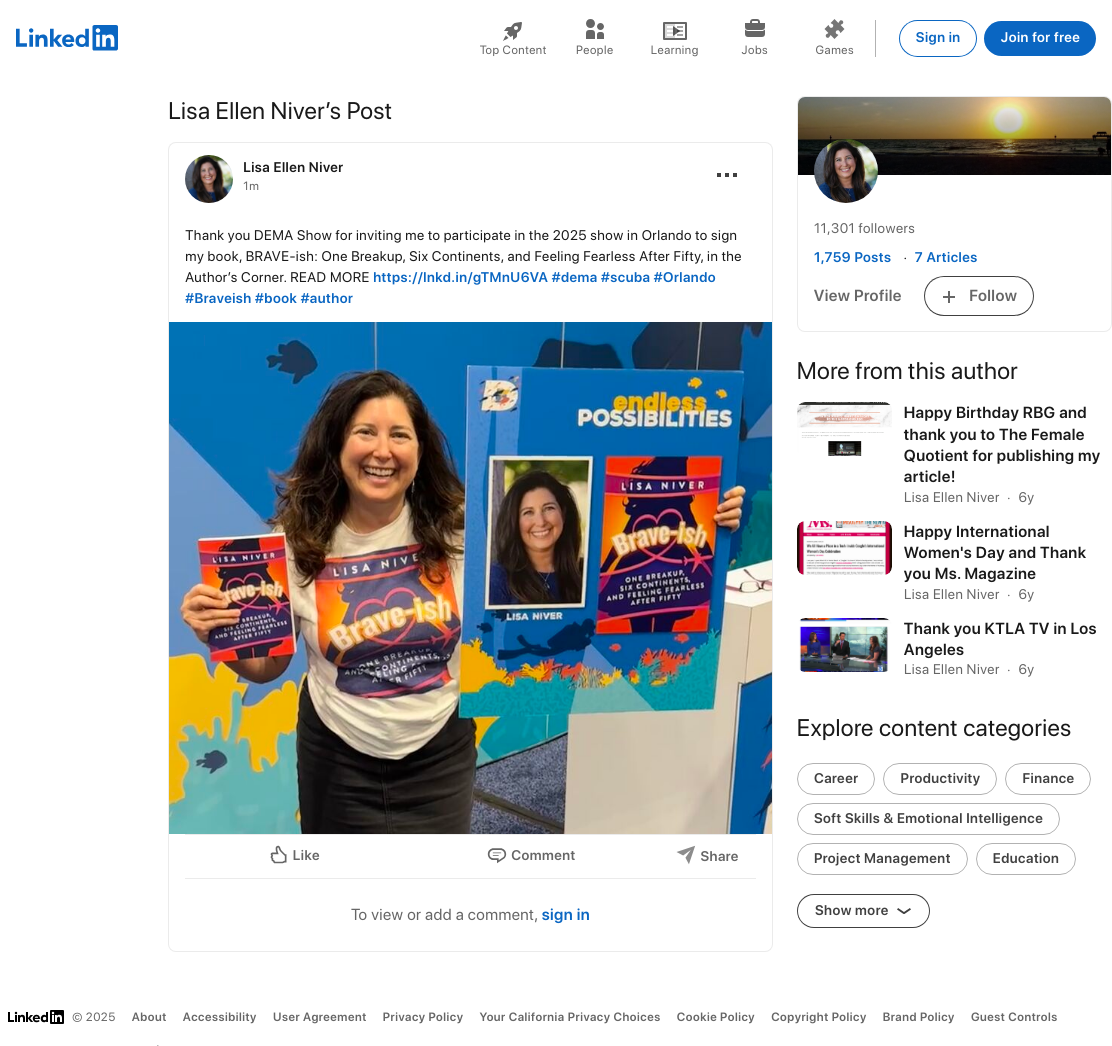Open the KTLA TV article thumbnail
The width and height of the screenshot is (1112, 1046).
[x=844, y=645]
